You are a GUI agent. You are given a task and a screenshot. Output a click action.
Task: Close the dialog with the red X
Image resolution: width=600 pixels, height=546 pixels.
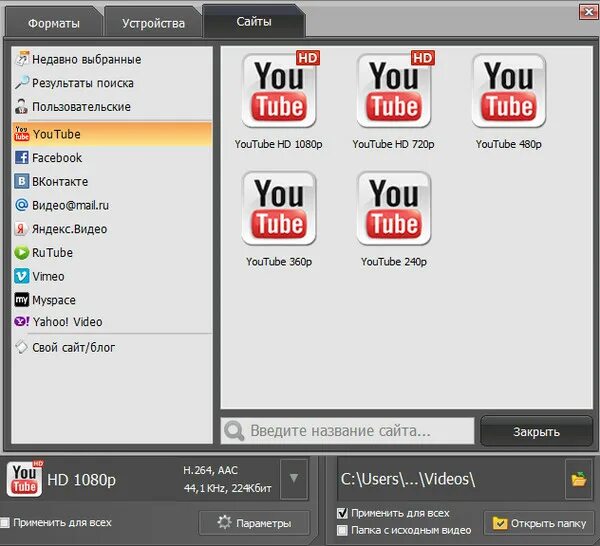[588, 12]
